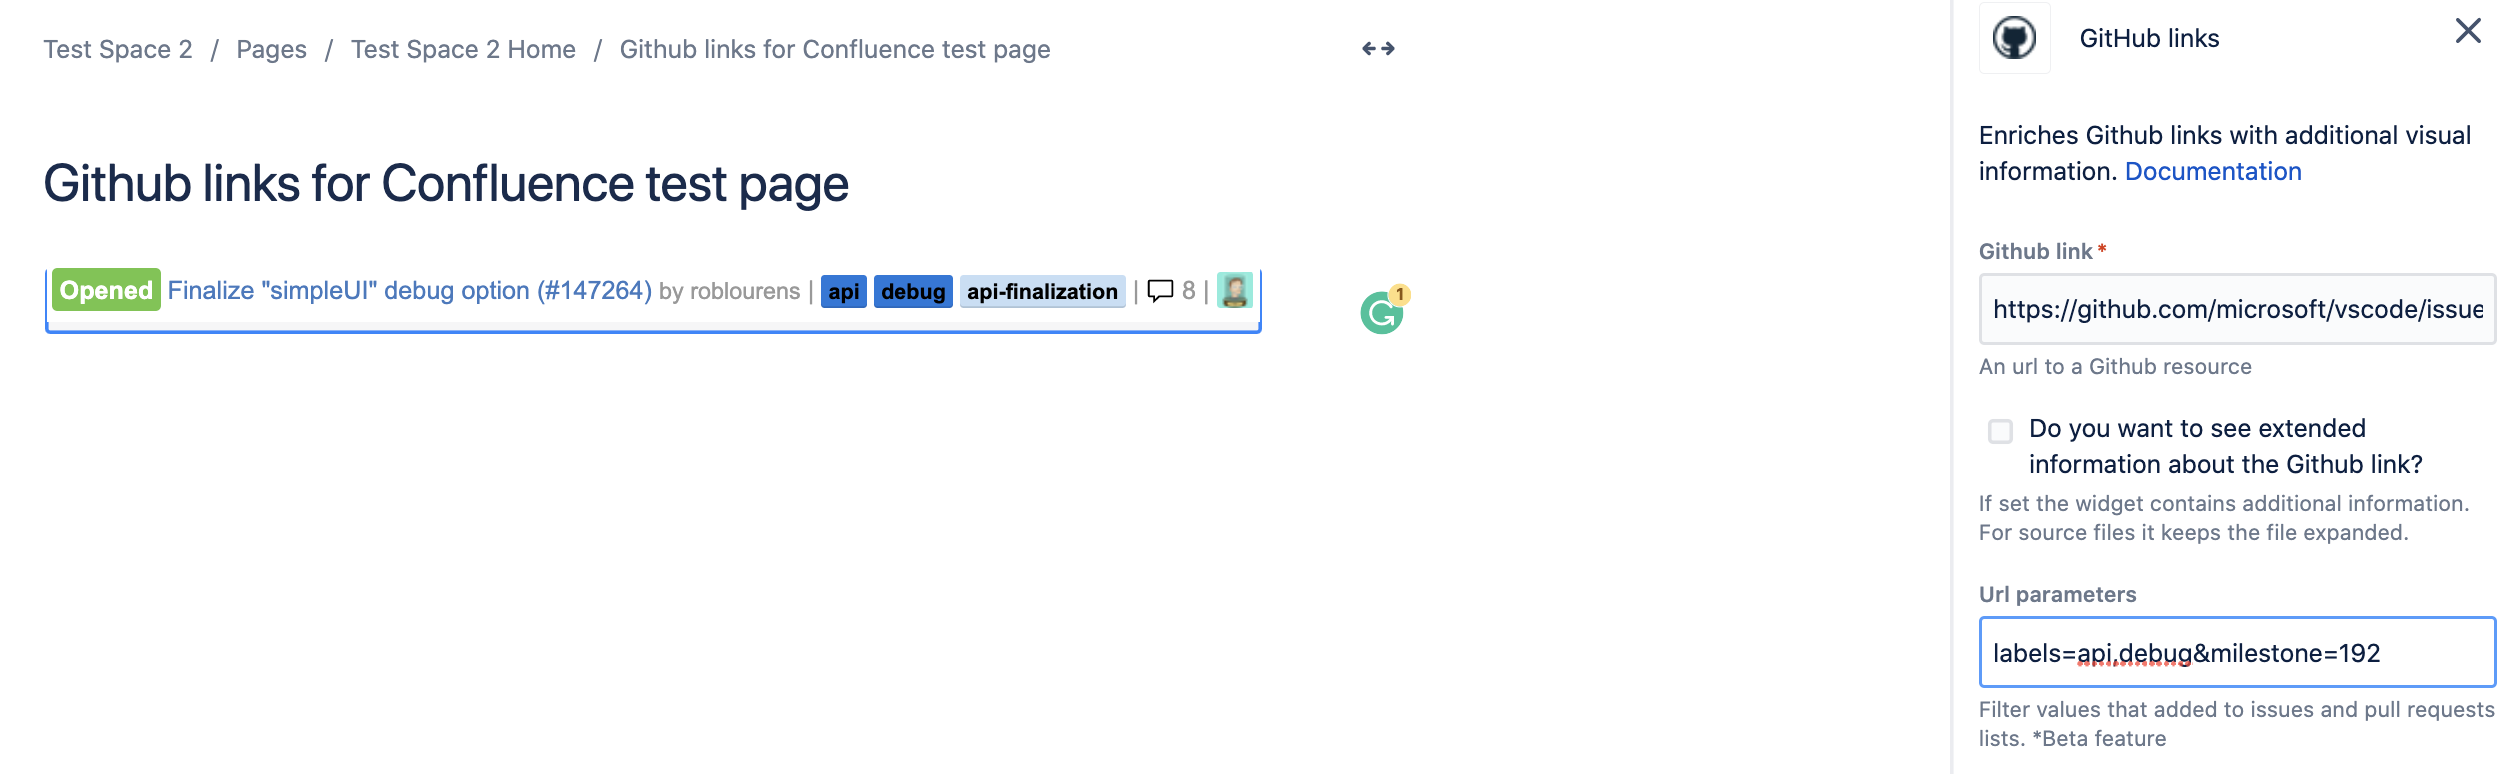Viewport: 2512px width, 774px height.
Task: Click the Grammarly badge icon
Action: [x=1382, y=312]
